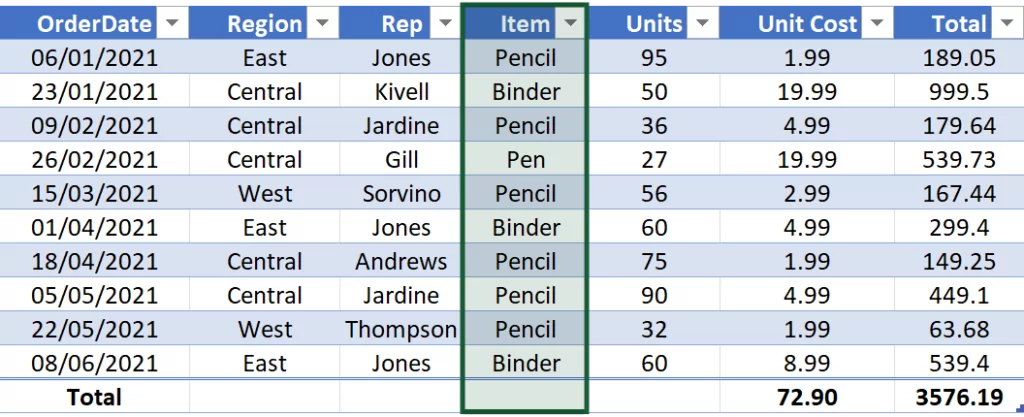Select the Andrews rep cell
This screenshot has width=1024, height=417.
tap(401, 262)
